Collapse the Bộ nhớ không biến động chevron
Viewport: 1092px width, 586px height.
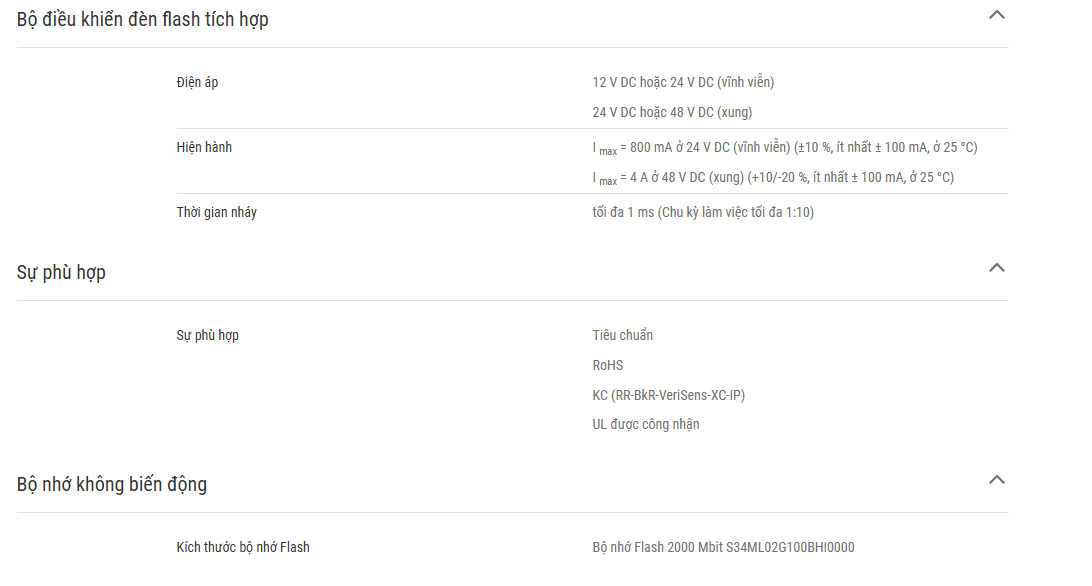[997, 479]
